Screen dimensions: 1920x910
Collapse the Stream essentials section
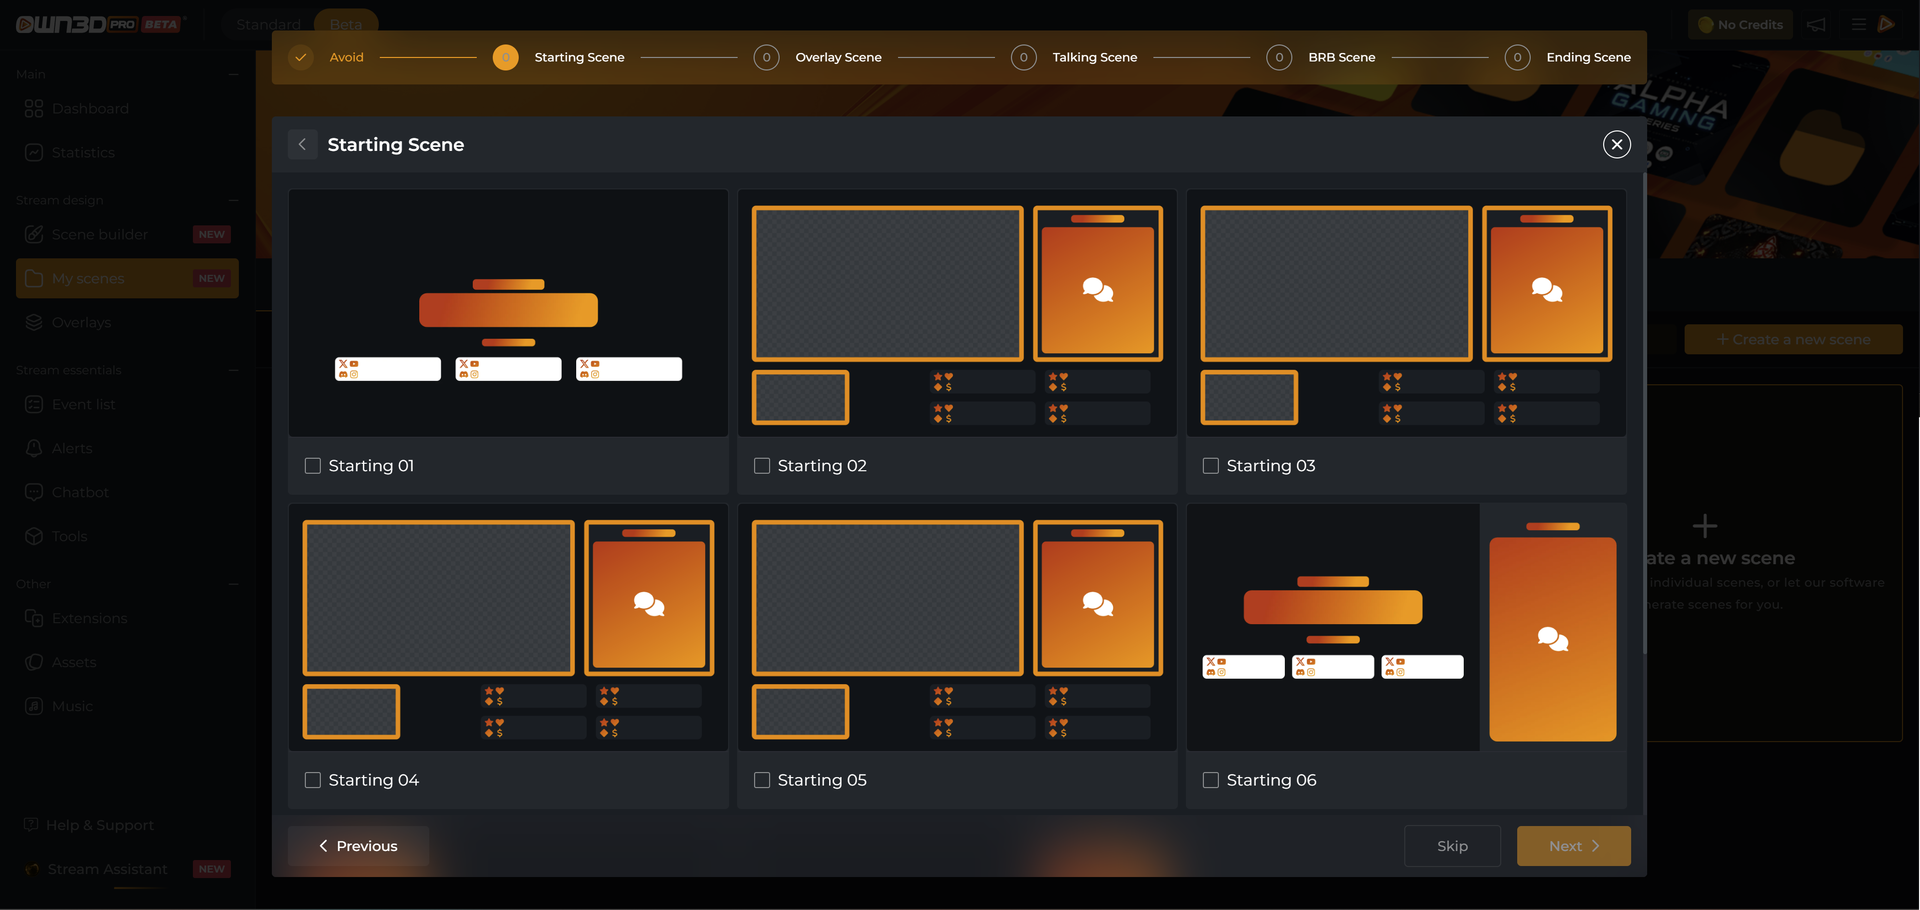[233, 370]
